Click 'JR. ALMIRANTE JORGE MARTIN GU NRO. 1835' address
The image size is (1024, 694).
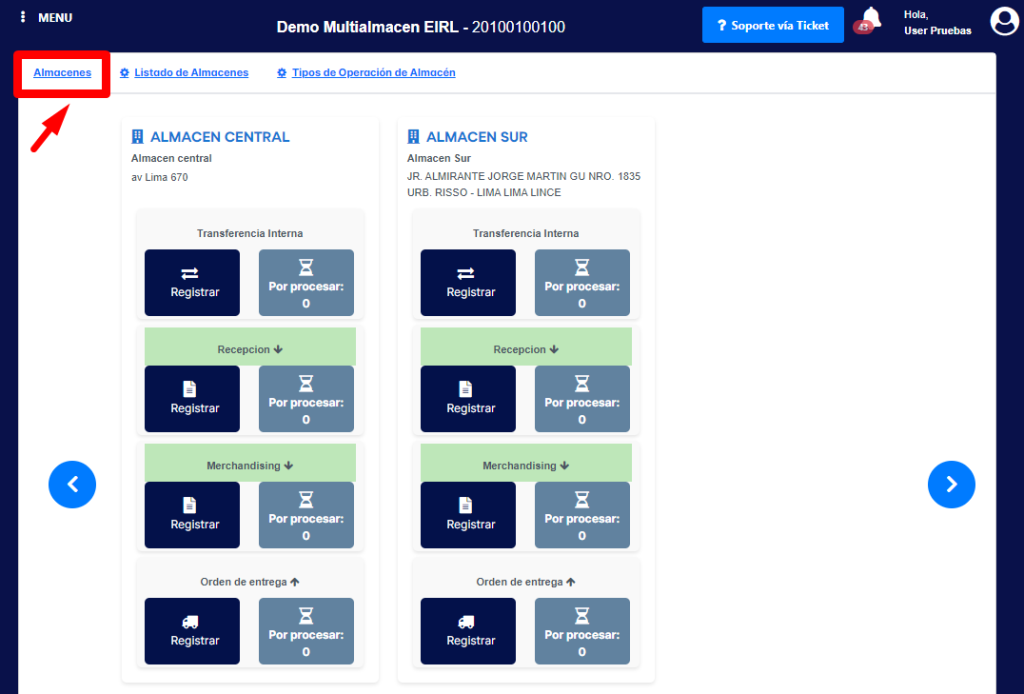click(x=524, y=176)
